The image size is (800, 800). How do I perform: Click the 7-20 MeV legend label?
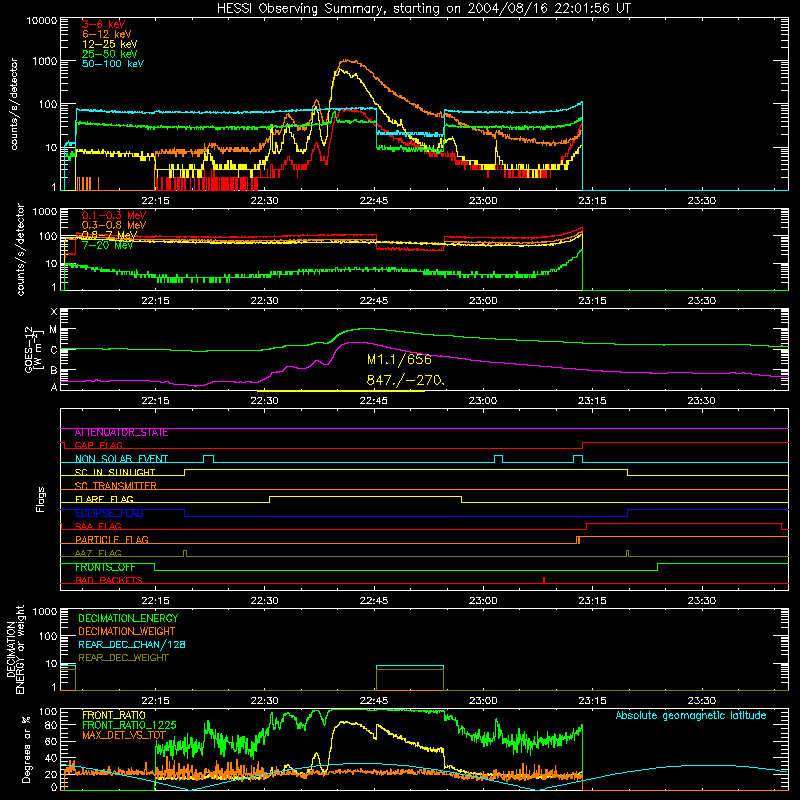click(x=107, y=245)
